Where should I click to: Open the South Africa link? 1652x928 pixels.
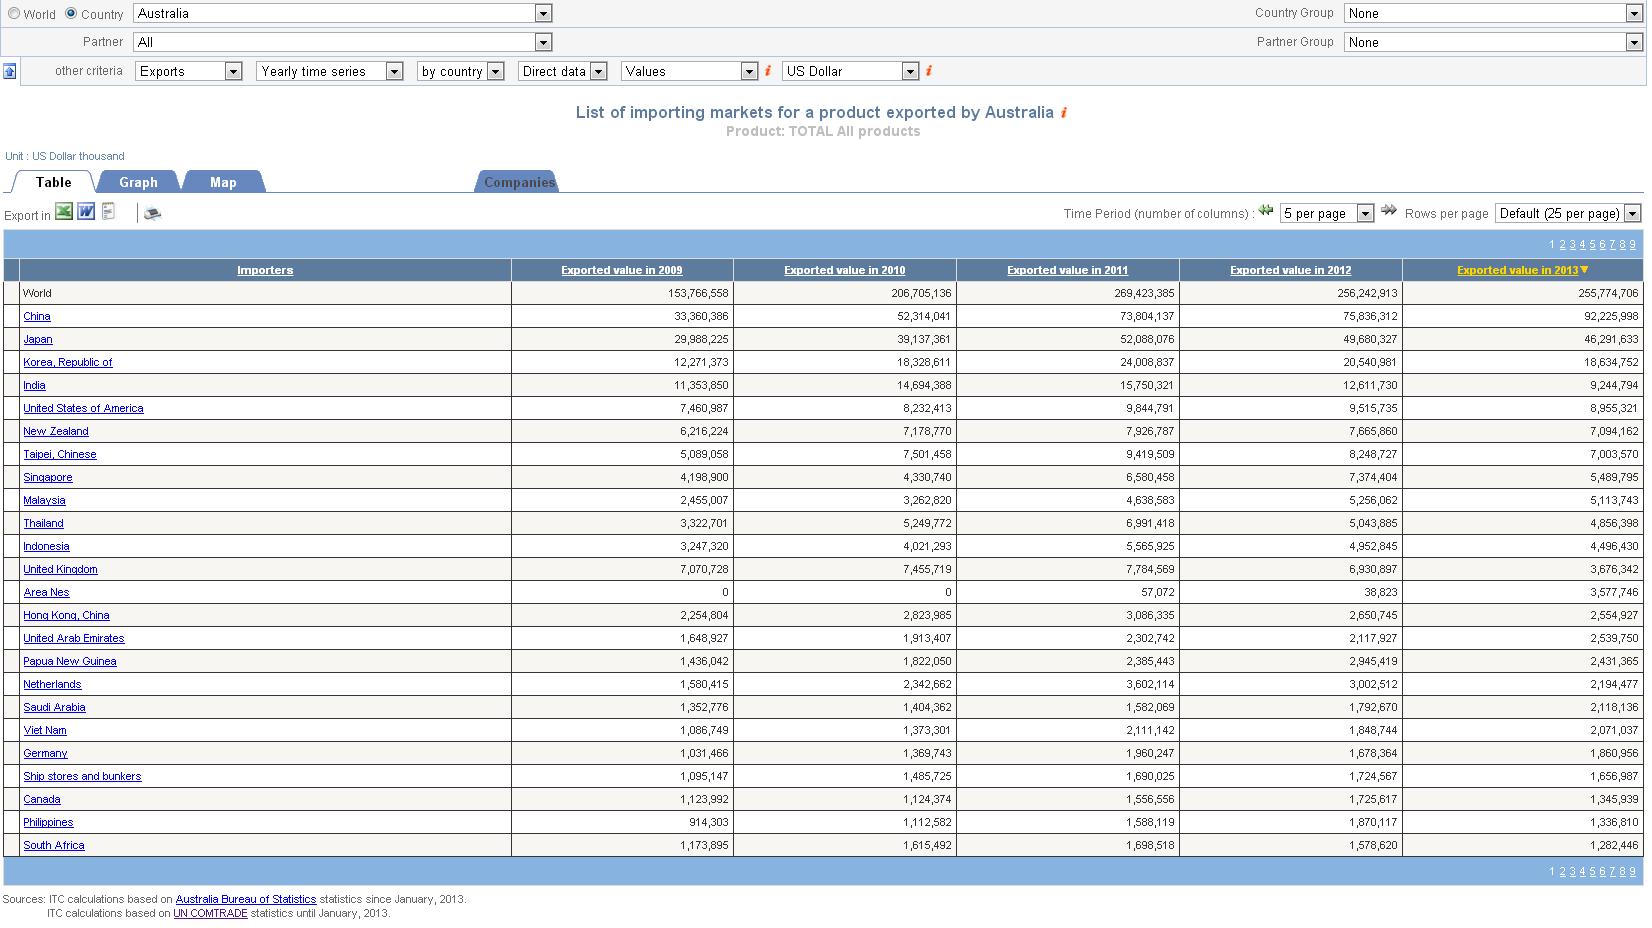(x=54, y=845)
